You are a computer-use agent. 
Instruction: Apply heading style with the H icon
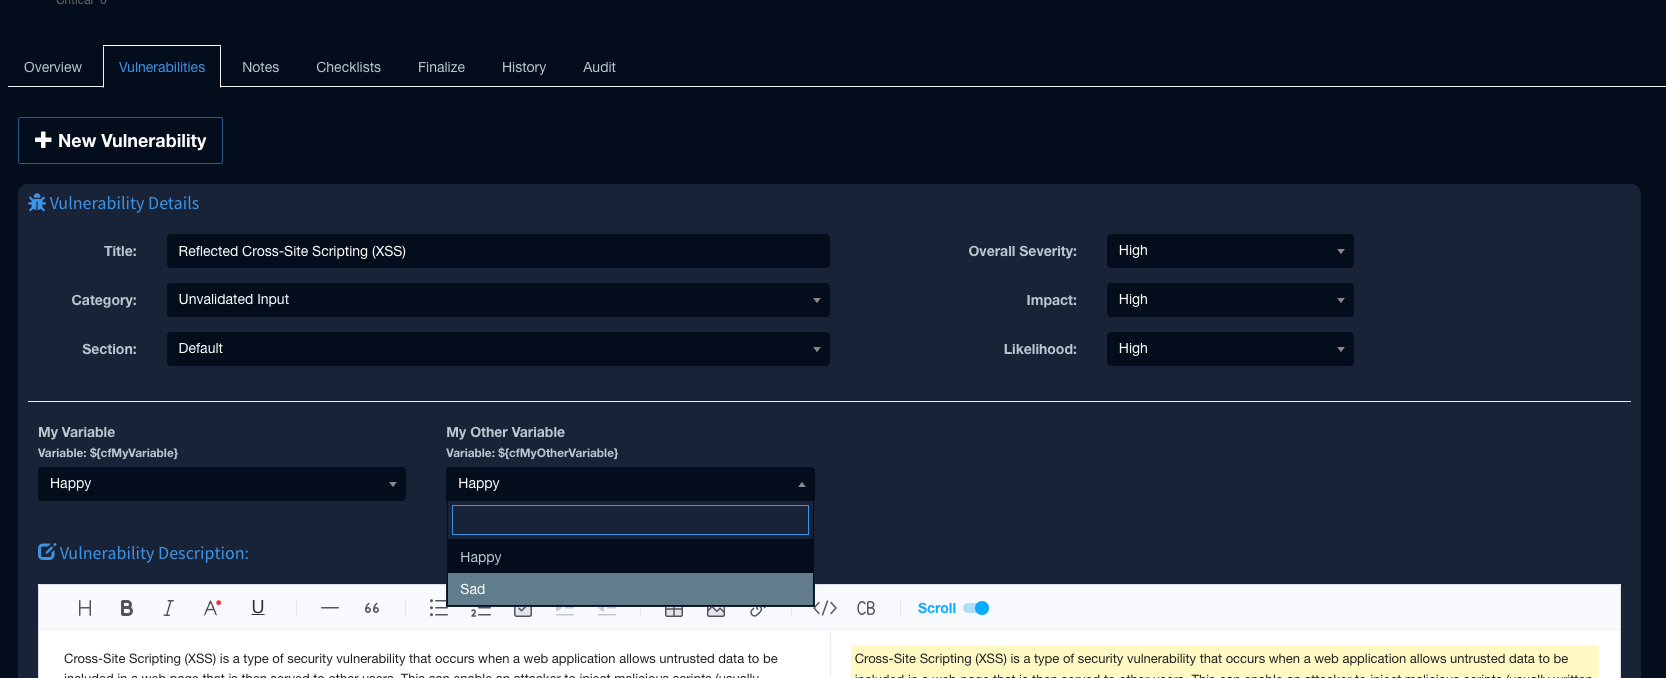click(85, 608)
